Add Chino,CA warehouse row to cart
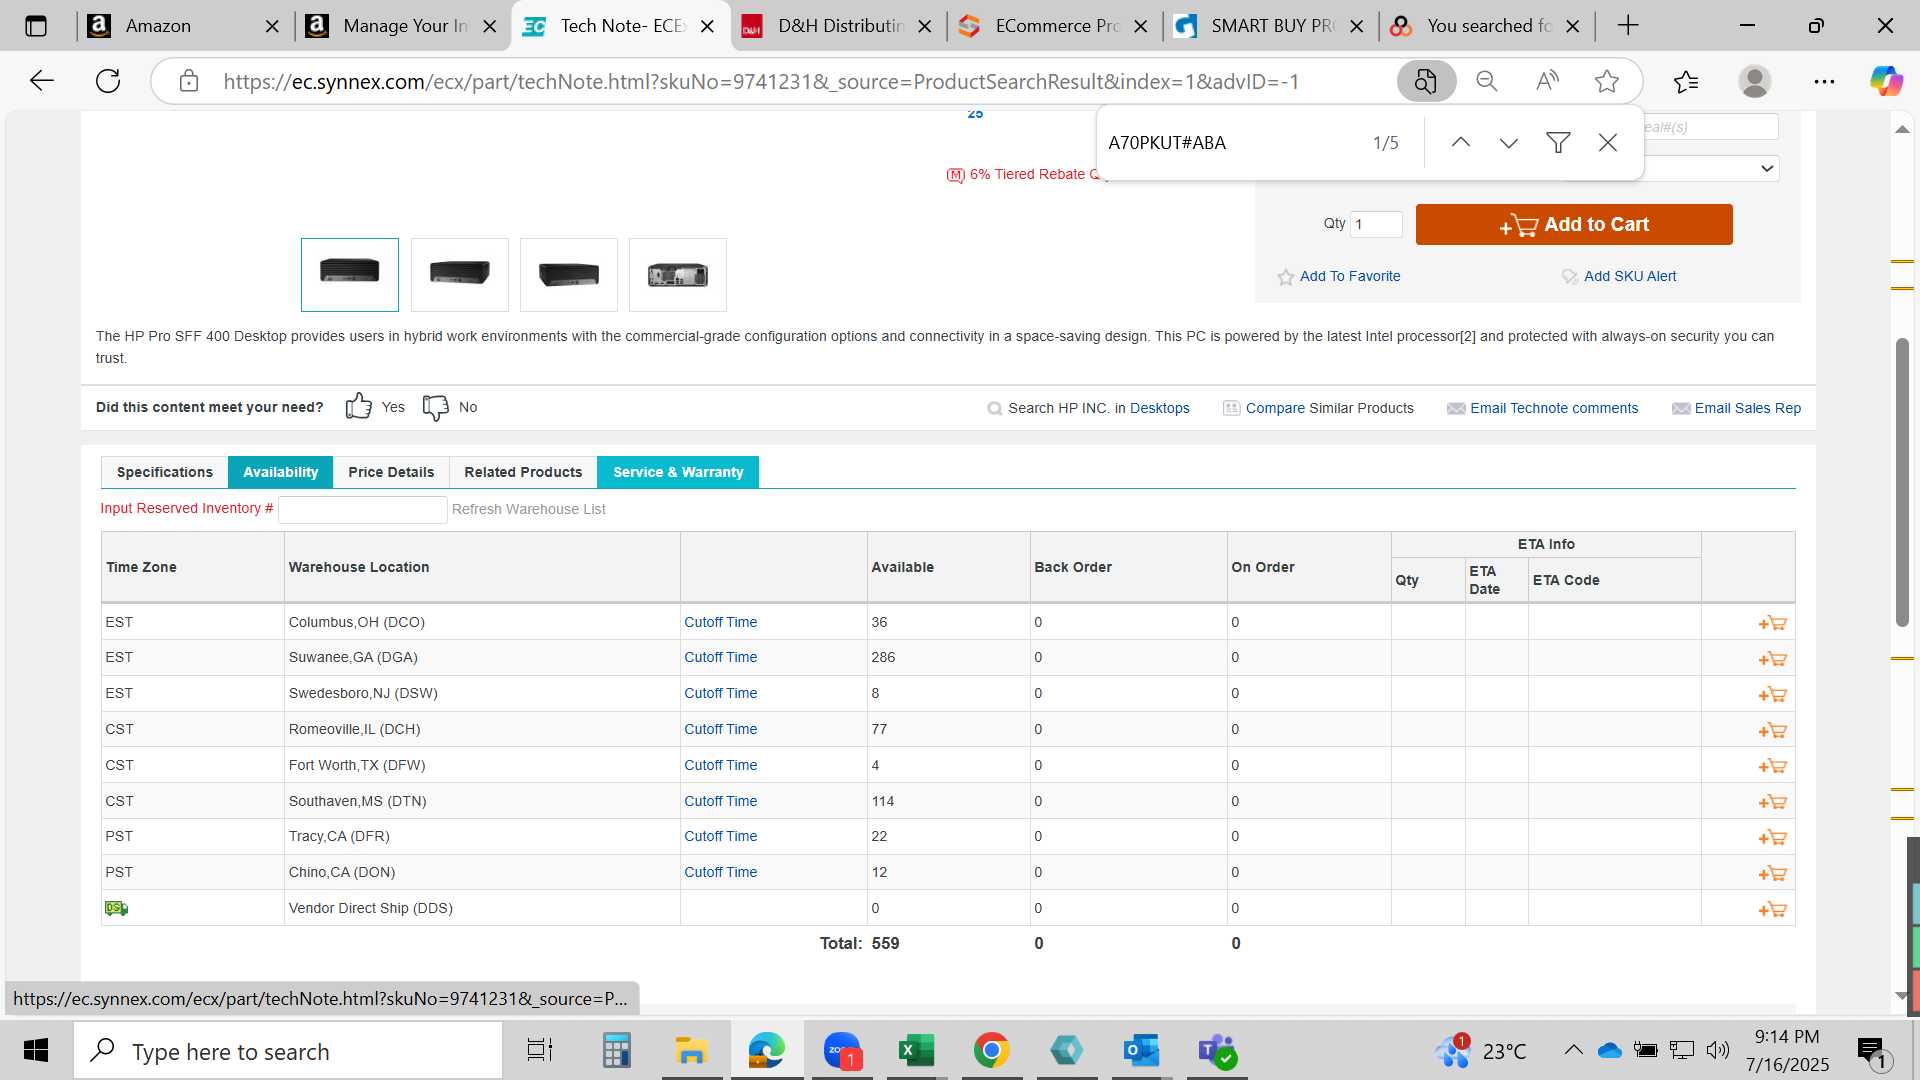 [x=1772, y=874]
